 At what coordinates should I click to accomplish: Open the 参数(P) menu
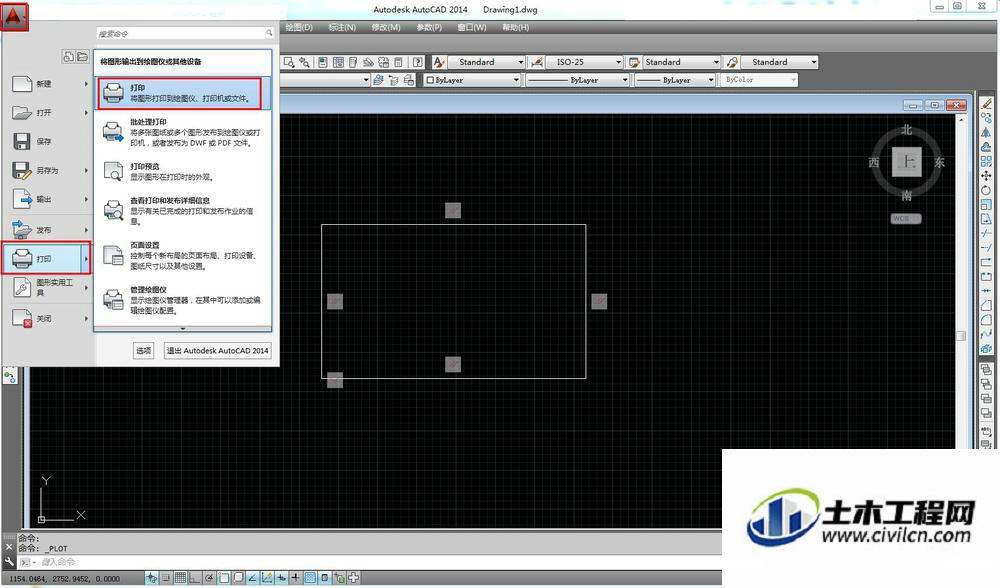click(x=429, y=27)
